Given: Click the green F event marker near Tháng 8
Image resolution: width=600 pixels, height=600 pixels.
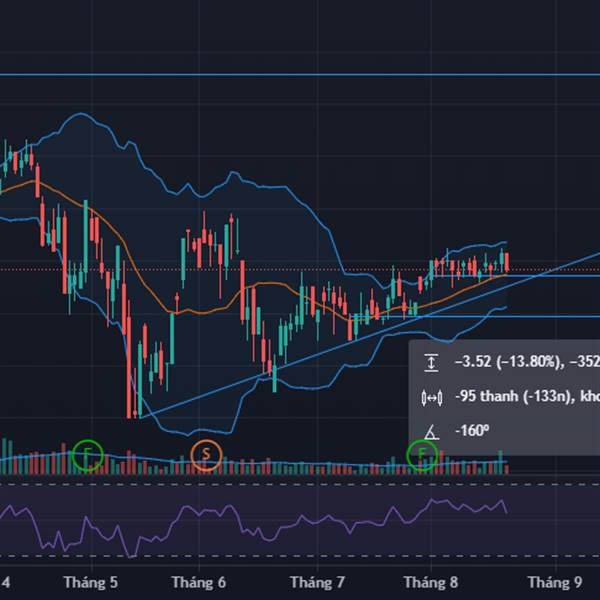Looking at the screenshot, I should pyautogui.click(x=422, y=455).
